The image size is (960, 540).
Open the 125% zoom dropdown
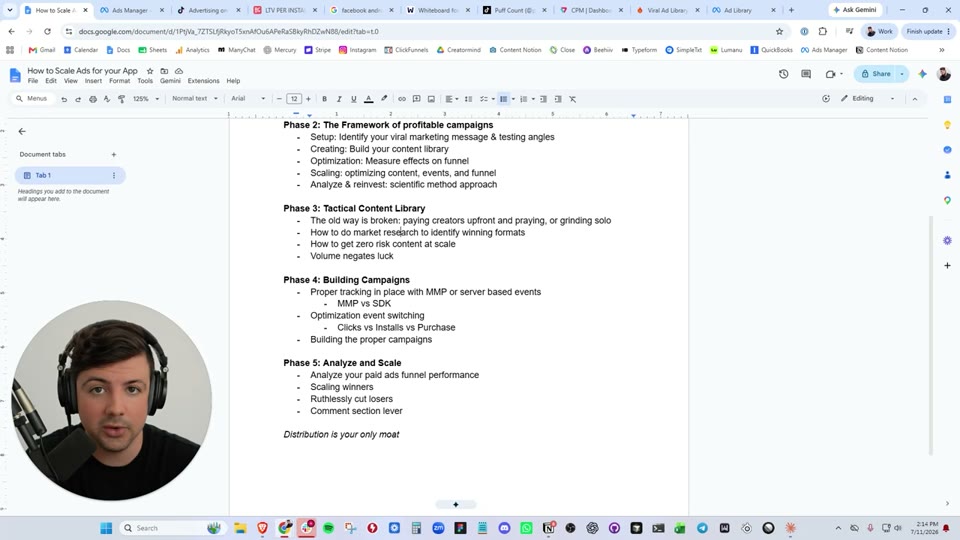(x=146, y=99)
